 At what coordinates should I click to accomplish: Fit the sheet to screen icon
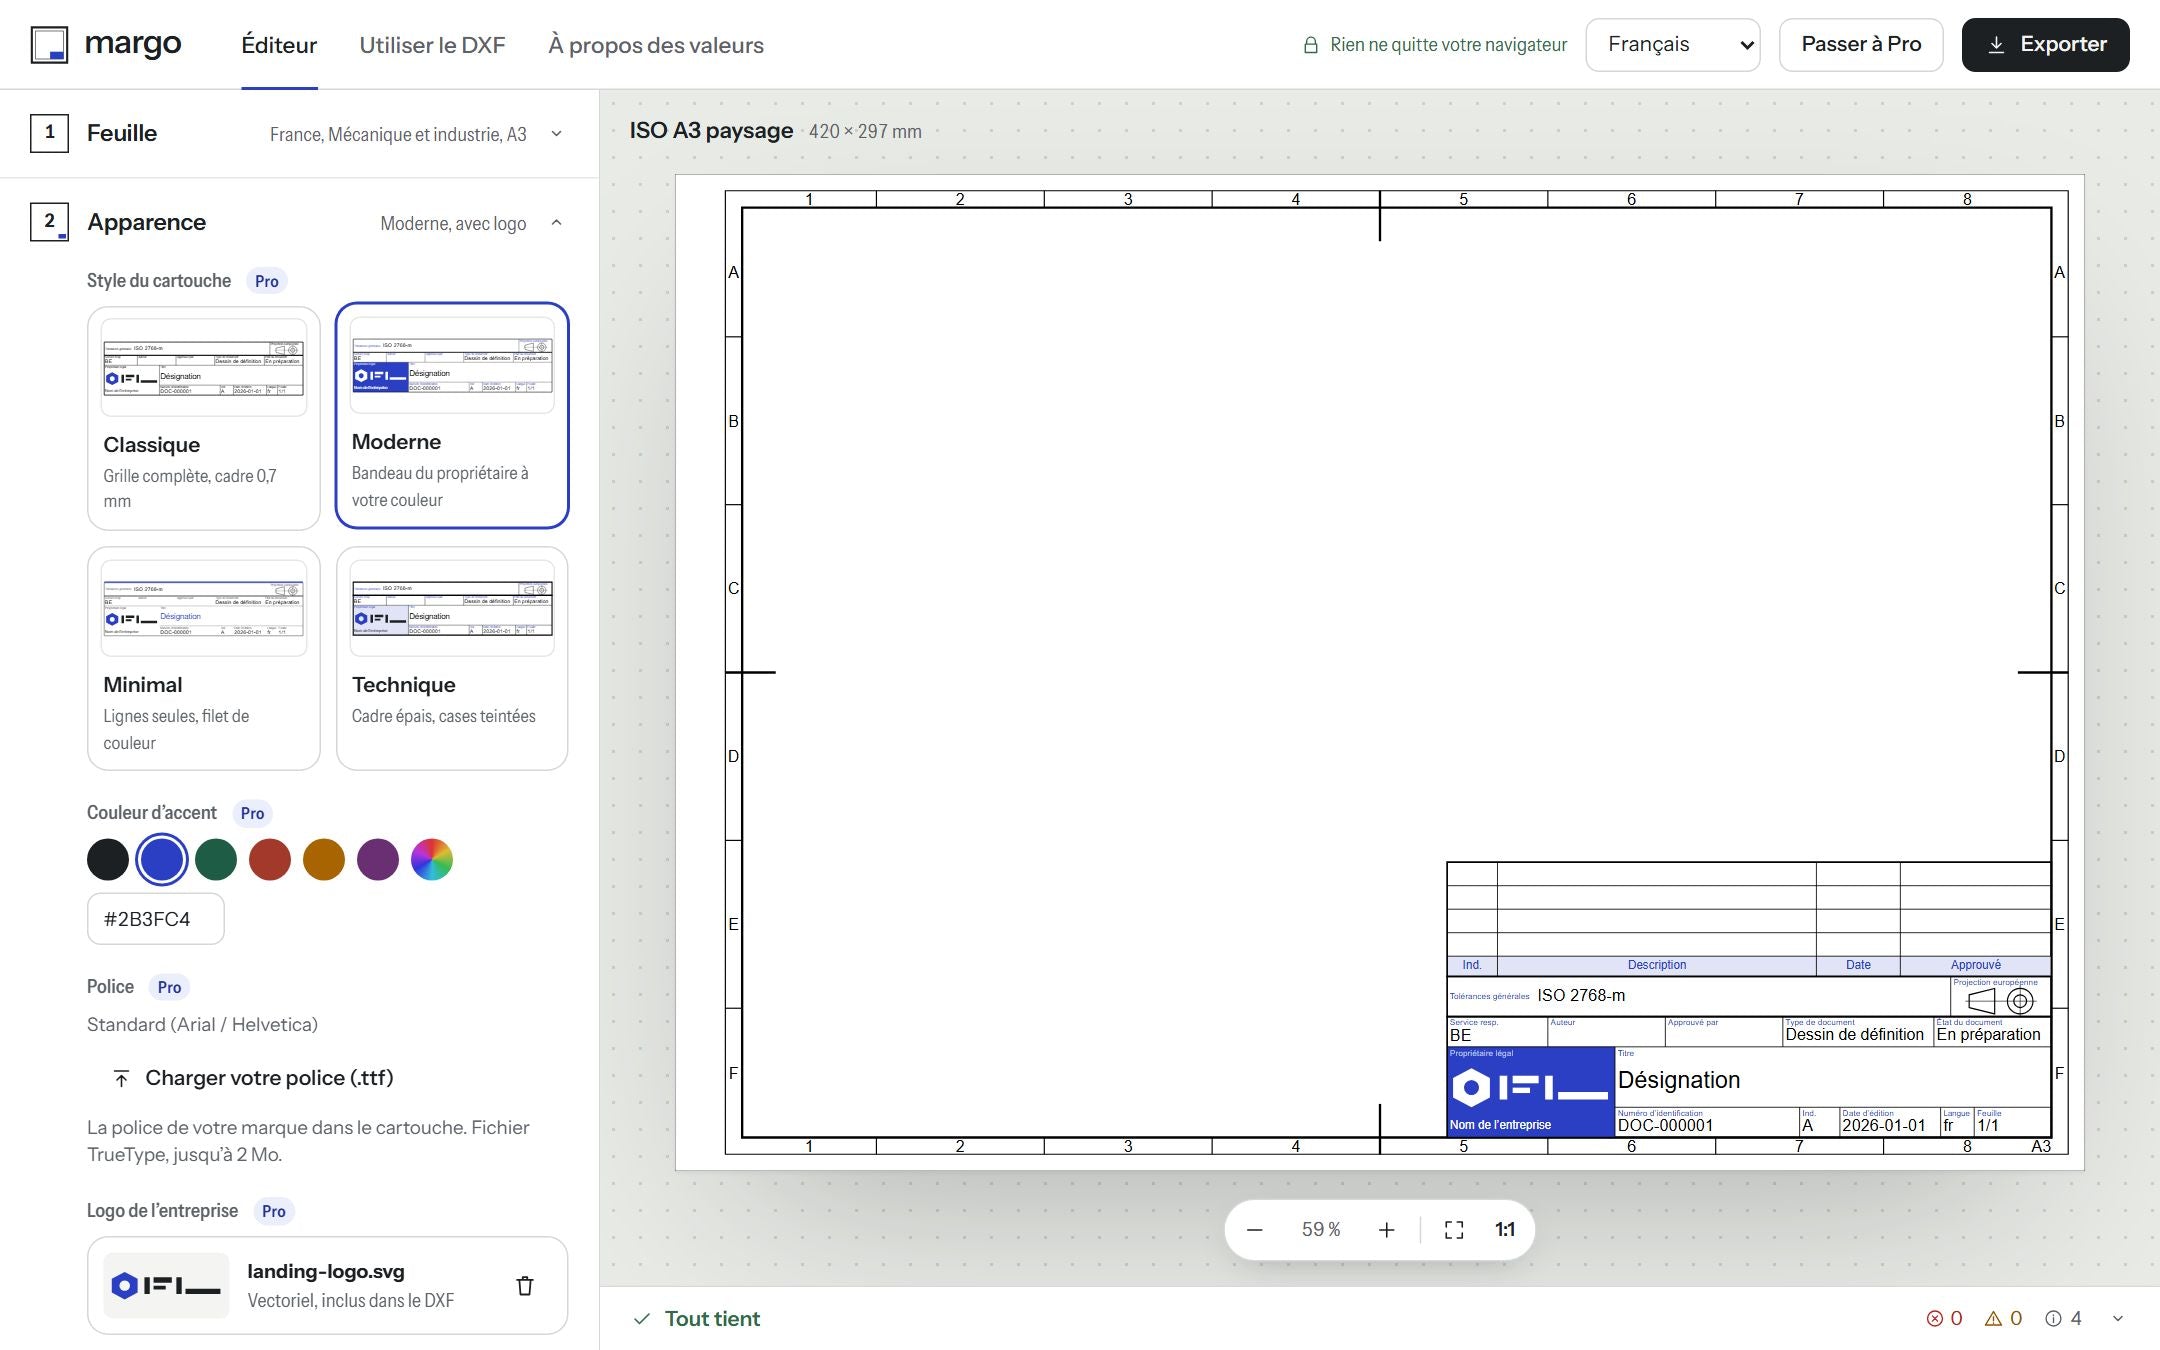(1454, 1230)
